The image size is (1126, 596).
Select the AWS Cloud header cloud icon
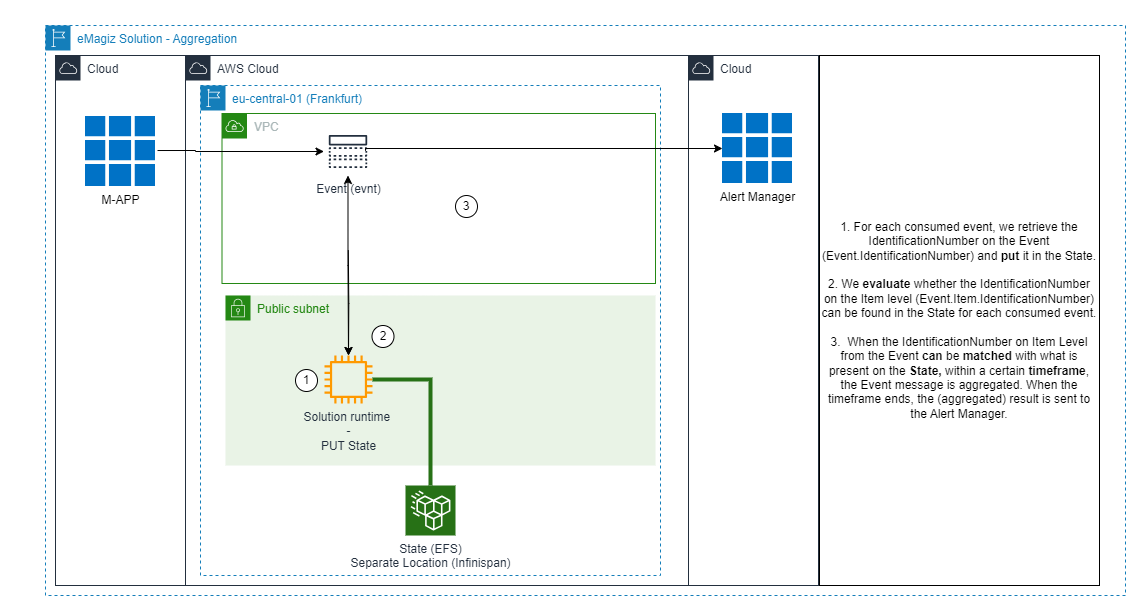point(197,68)
